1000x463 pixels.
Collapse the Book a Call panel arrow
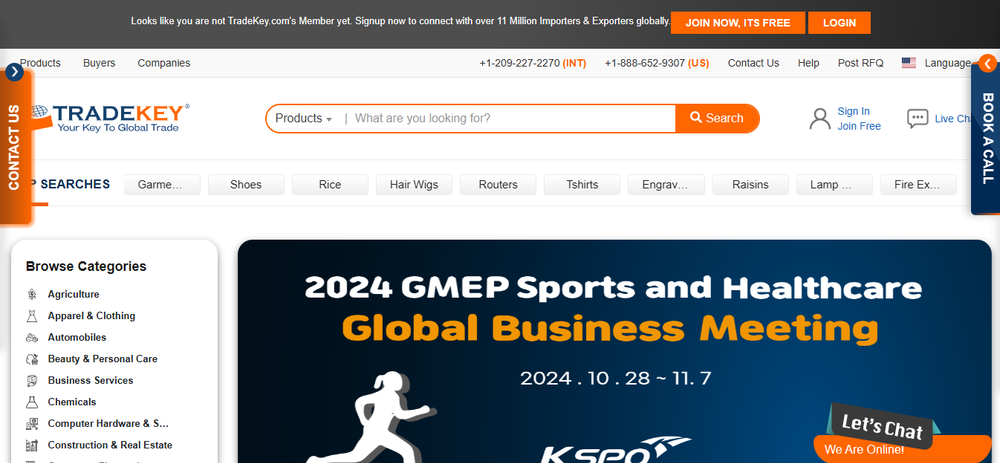coord(987,63)
